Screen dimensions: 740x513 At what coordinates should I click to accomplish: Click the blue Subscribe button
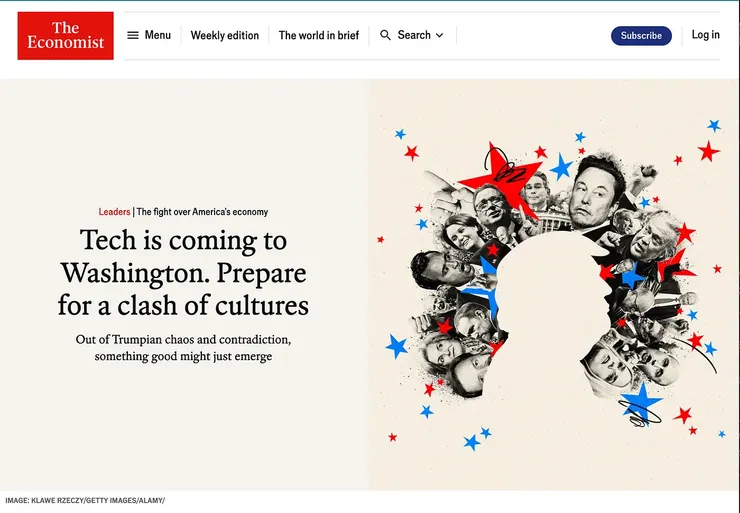[x=641, y=36]
